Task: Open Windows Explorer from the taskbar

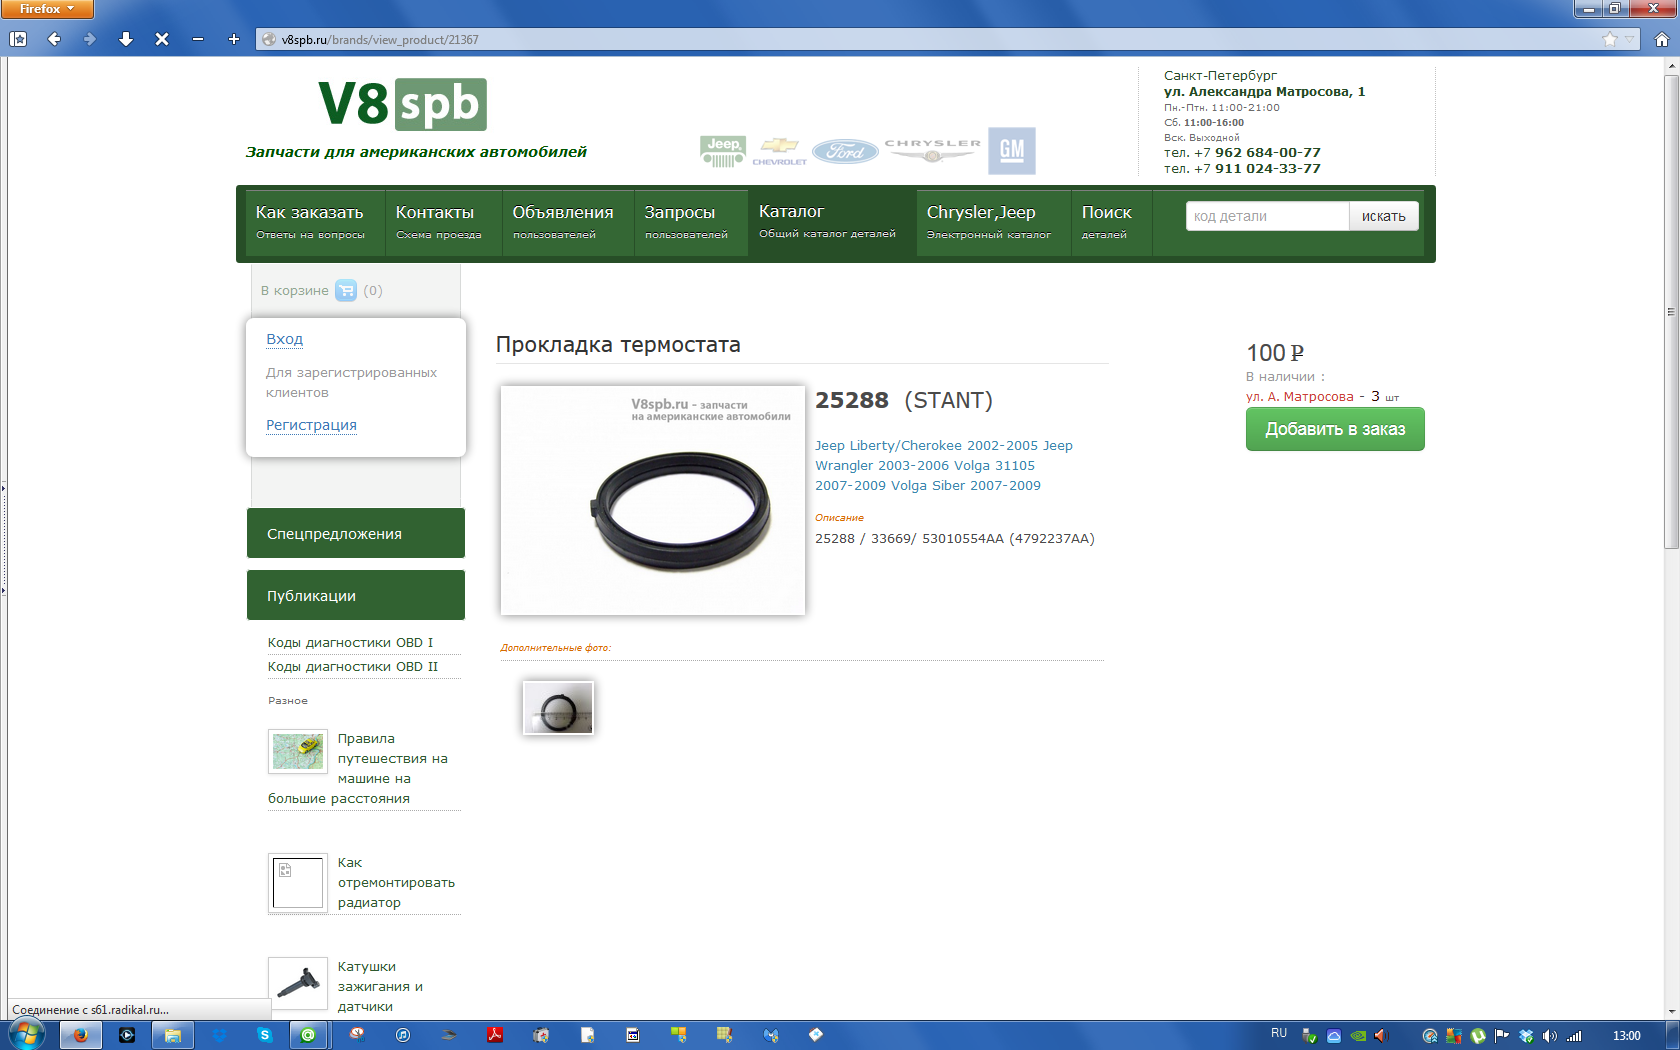Action: [x=172, y=1035]
